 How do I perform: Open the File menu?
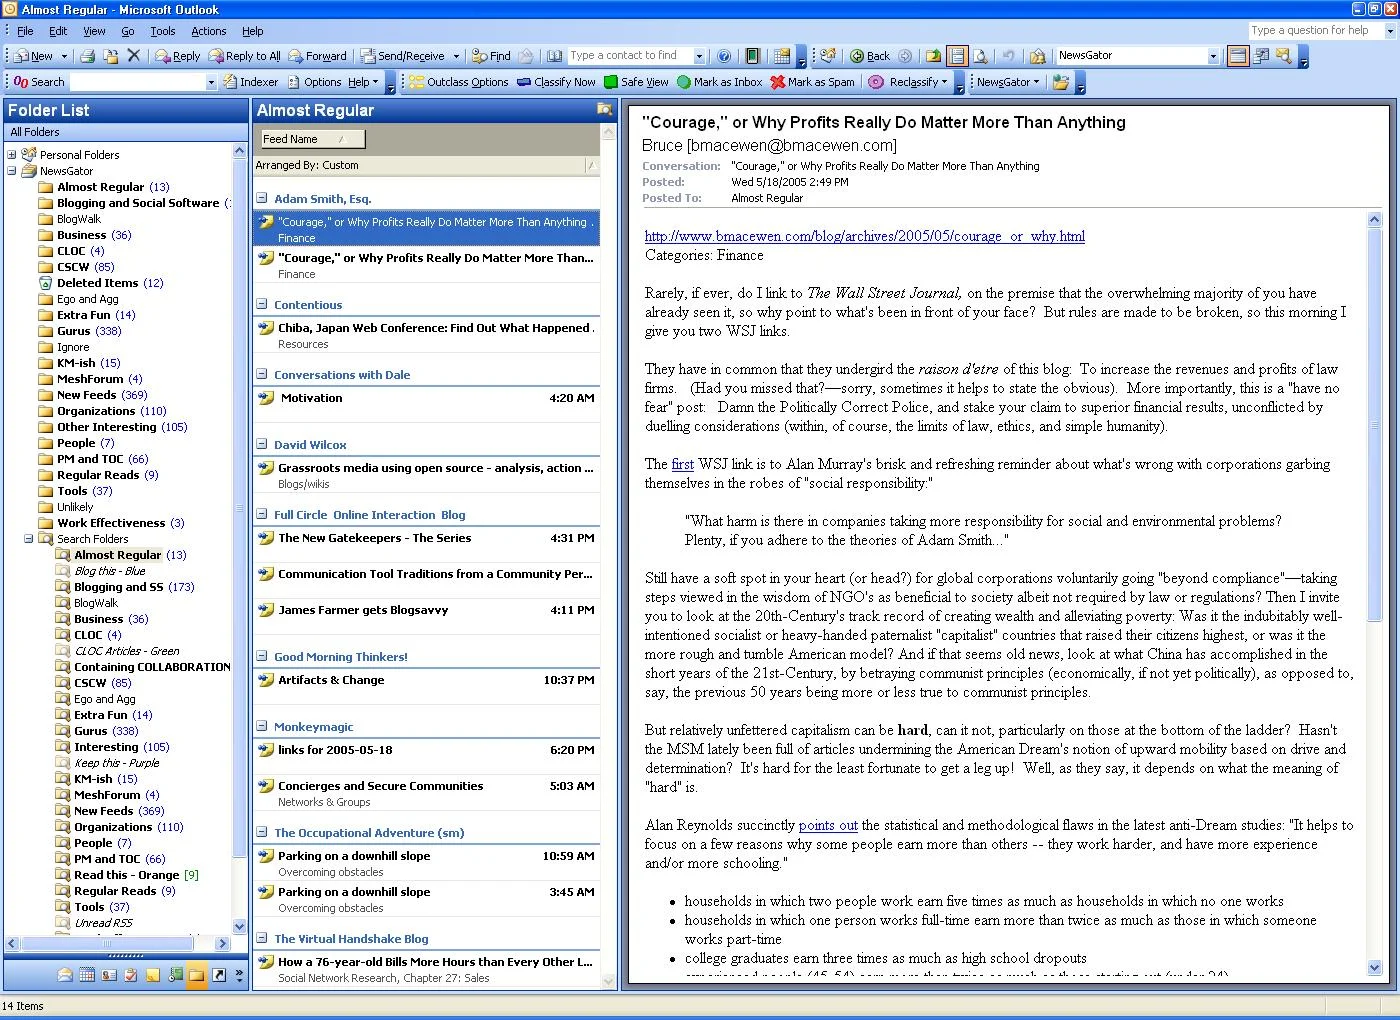pos(25,31)
